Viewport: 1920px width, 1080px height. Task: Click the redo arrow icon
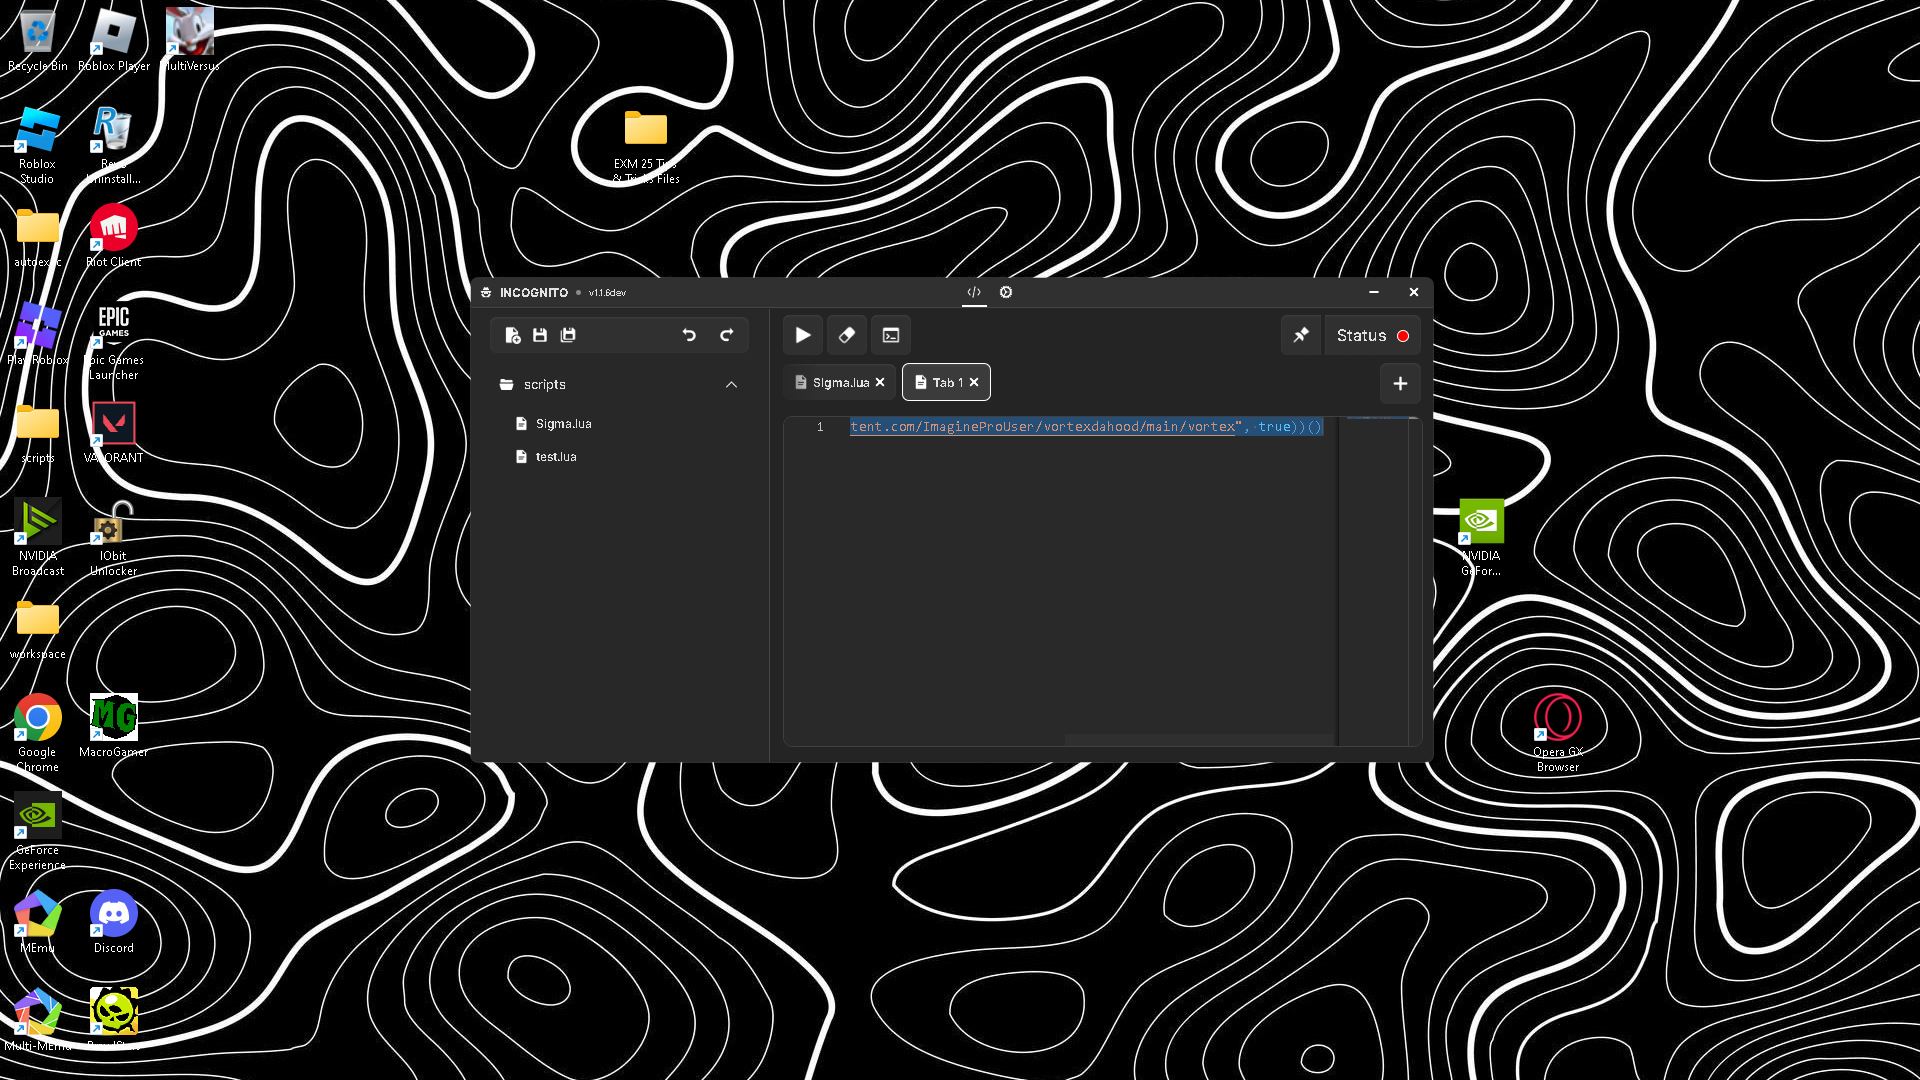(x=727, y=336)
